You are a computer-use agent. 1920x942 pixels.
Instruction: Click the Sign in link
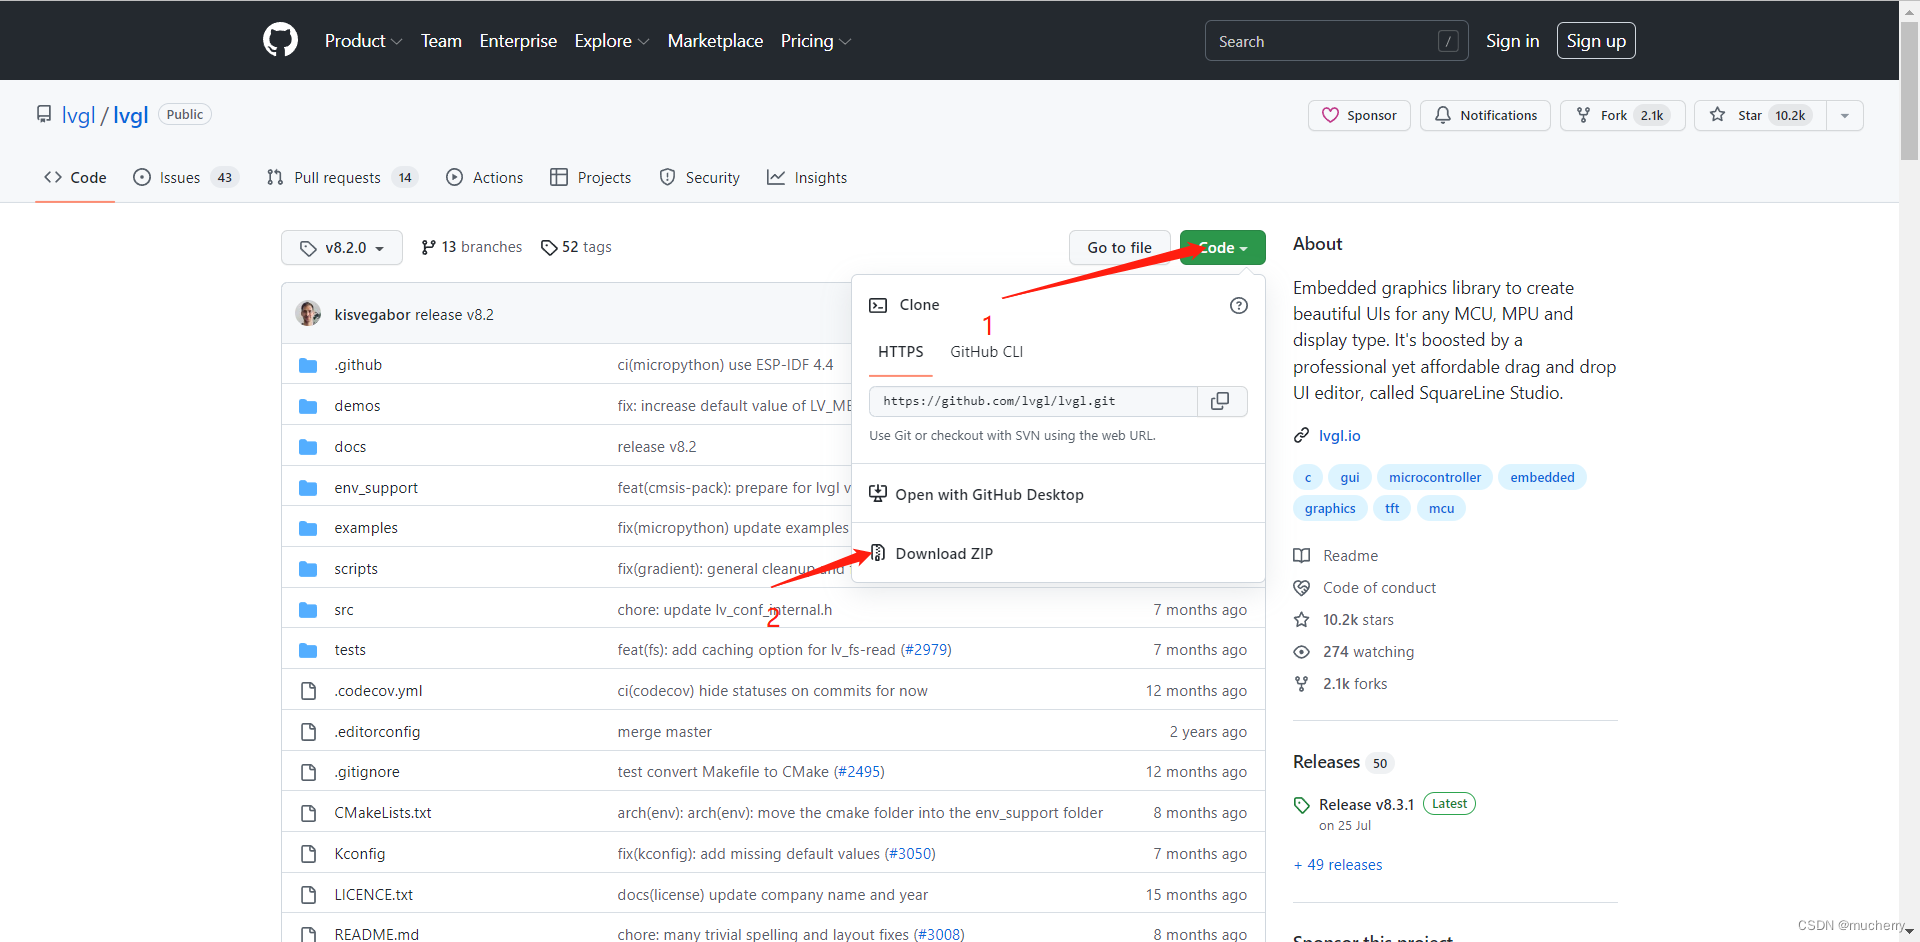pos(1512,41)
